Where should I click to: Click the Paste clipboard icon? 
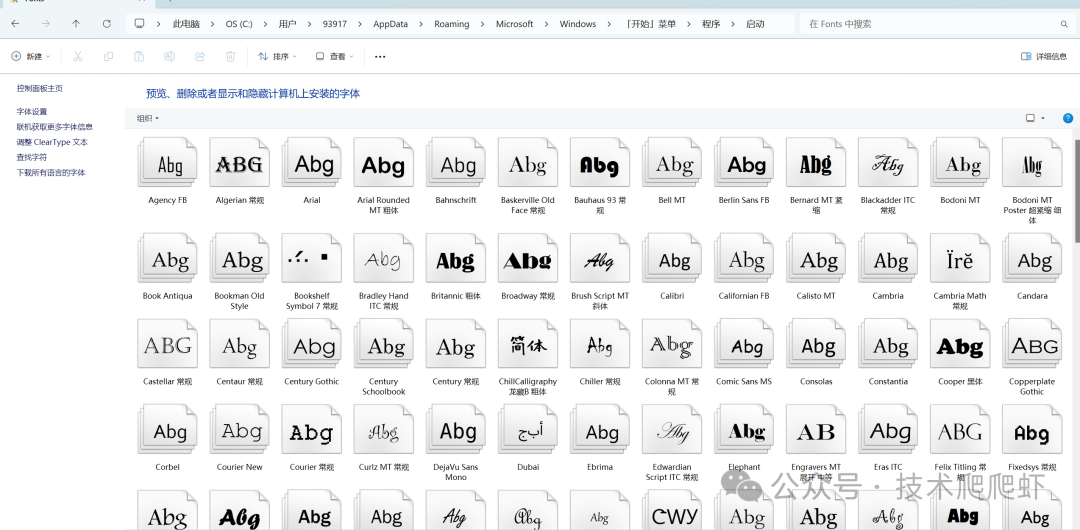click(x=139, y=57)
